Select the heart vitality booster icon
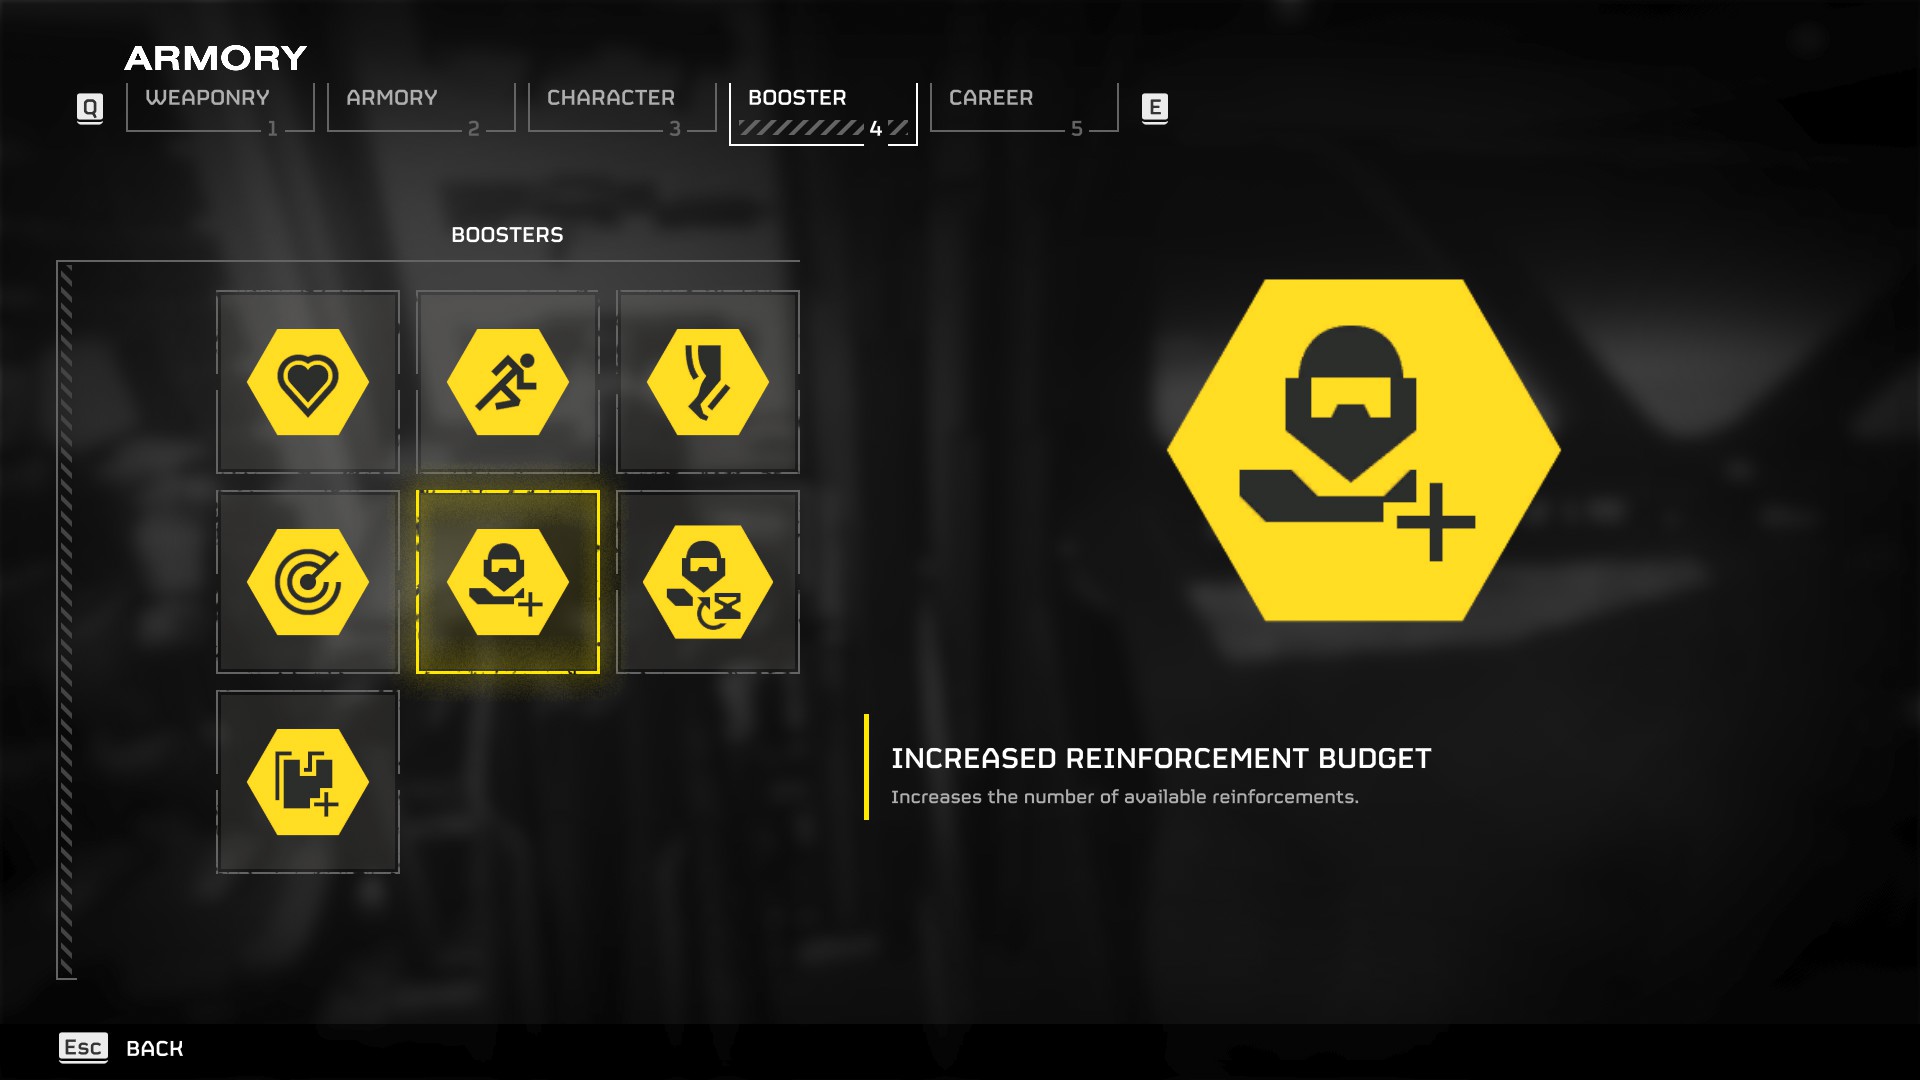 tap(308, 382)
